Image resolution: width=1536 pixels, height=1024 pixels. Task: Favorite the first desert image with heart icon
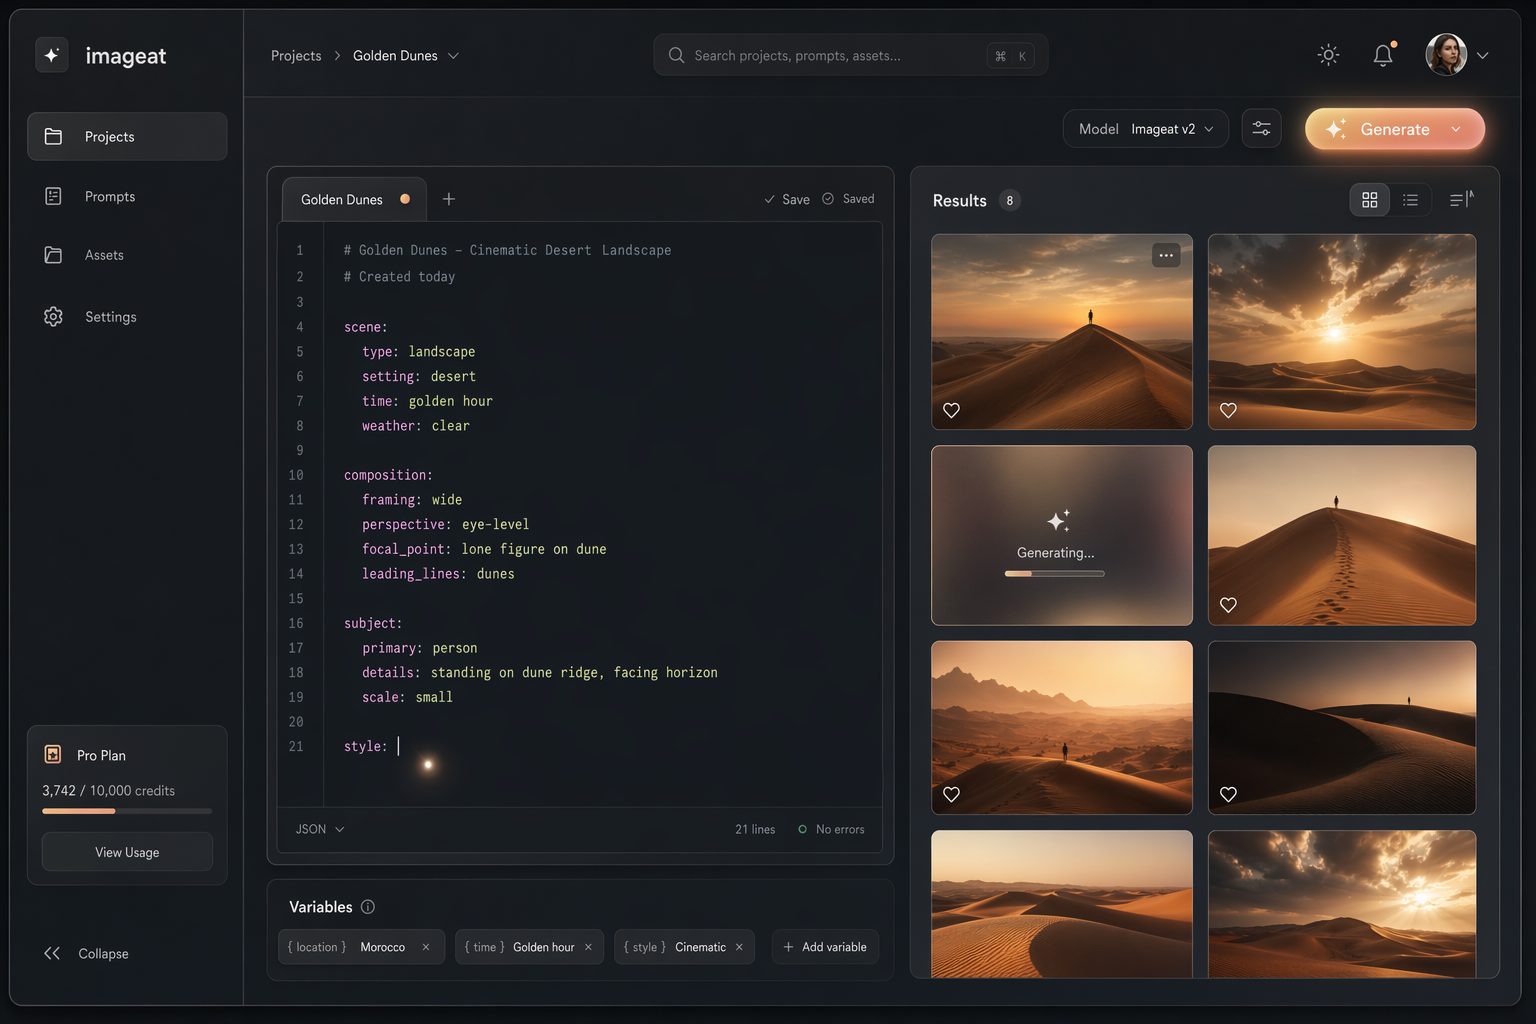951,410
